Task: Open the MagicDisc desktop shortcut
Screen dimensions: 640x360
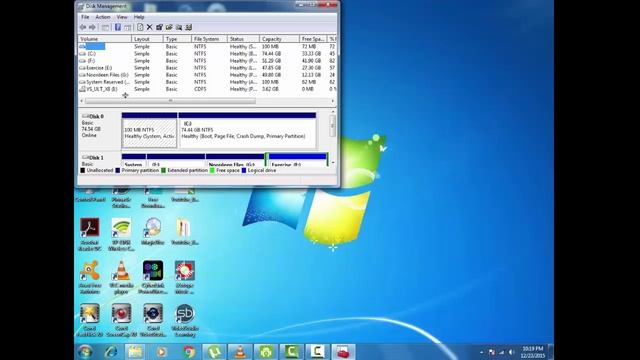Action: (x=153, y=231)
